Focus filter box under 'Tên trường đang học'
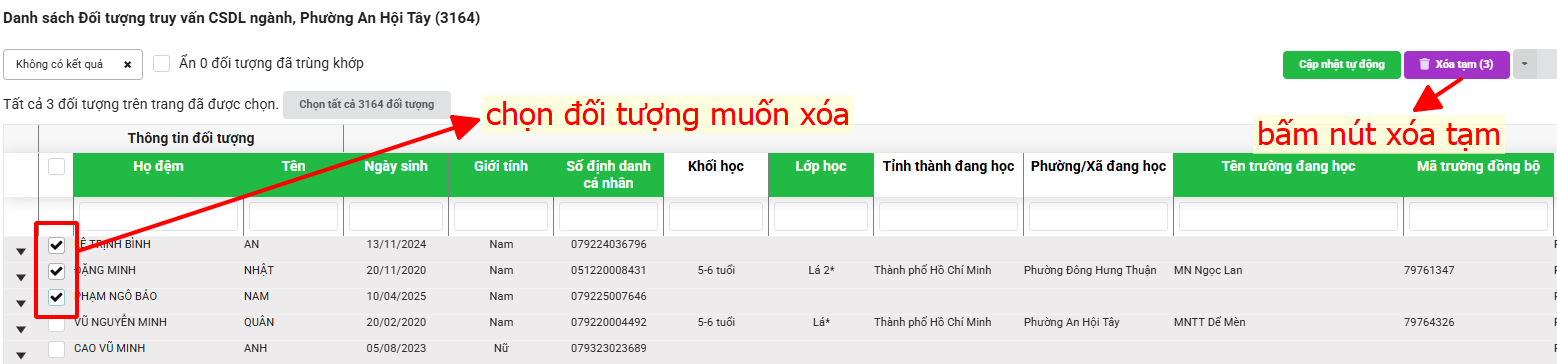This screenshot has height=364, width=1557. coord(1288,217)
